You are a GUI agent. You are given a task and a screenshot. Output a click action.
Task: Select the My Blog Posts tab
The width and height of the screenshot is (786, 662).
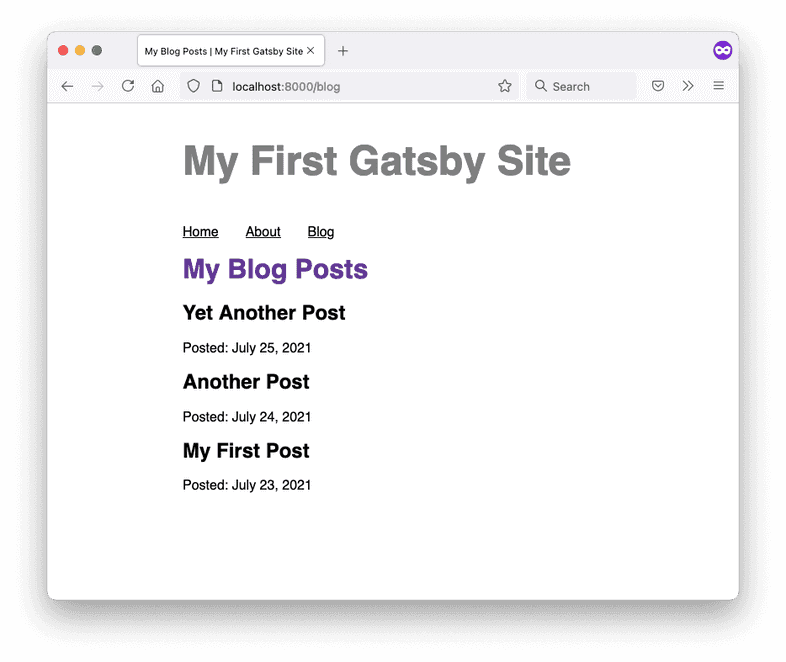coord(223,51)
